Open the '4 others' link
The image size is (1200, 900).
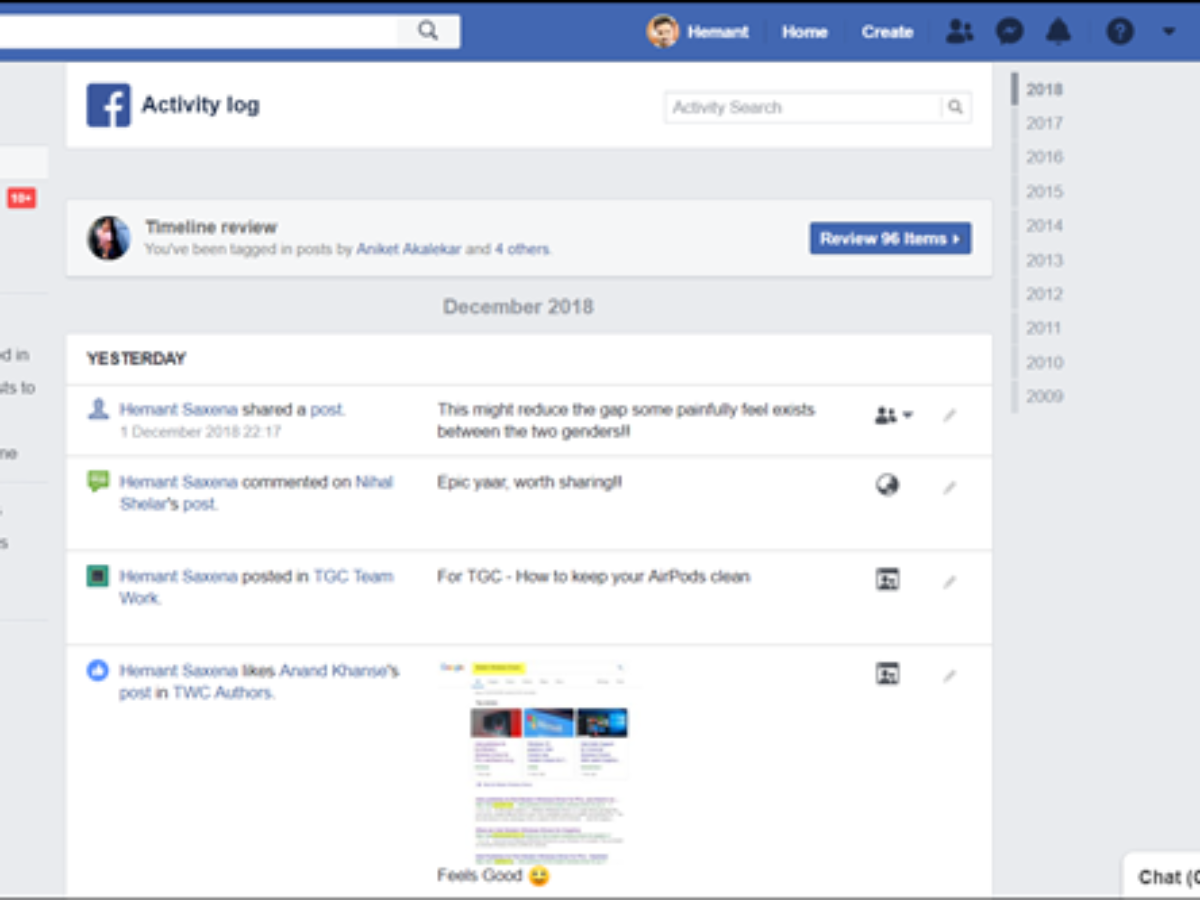(x=521, y=249)
